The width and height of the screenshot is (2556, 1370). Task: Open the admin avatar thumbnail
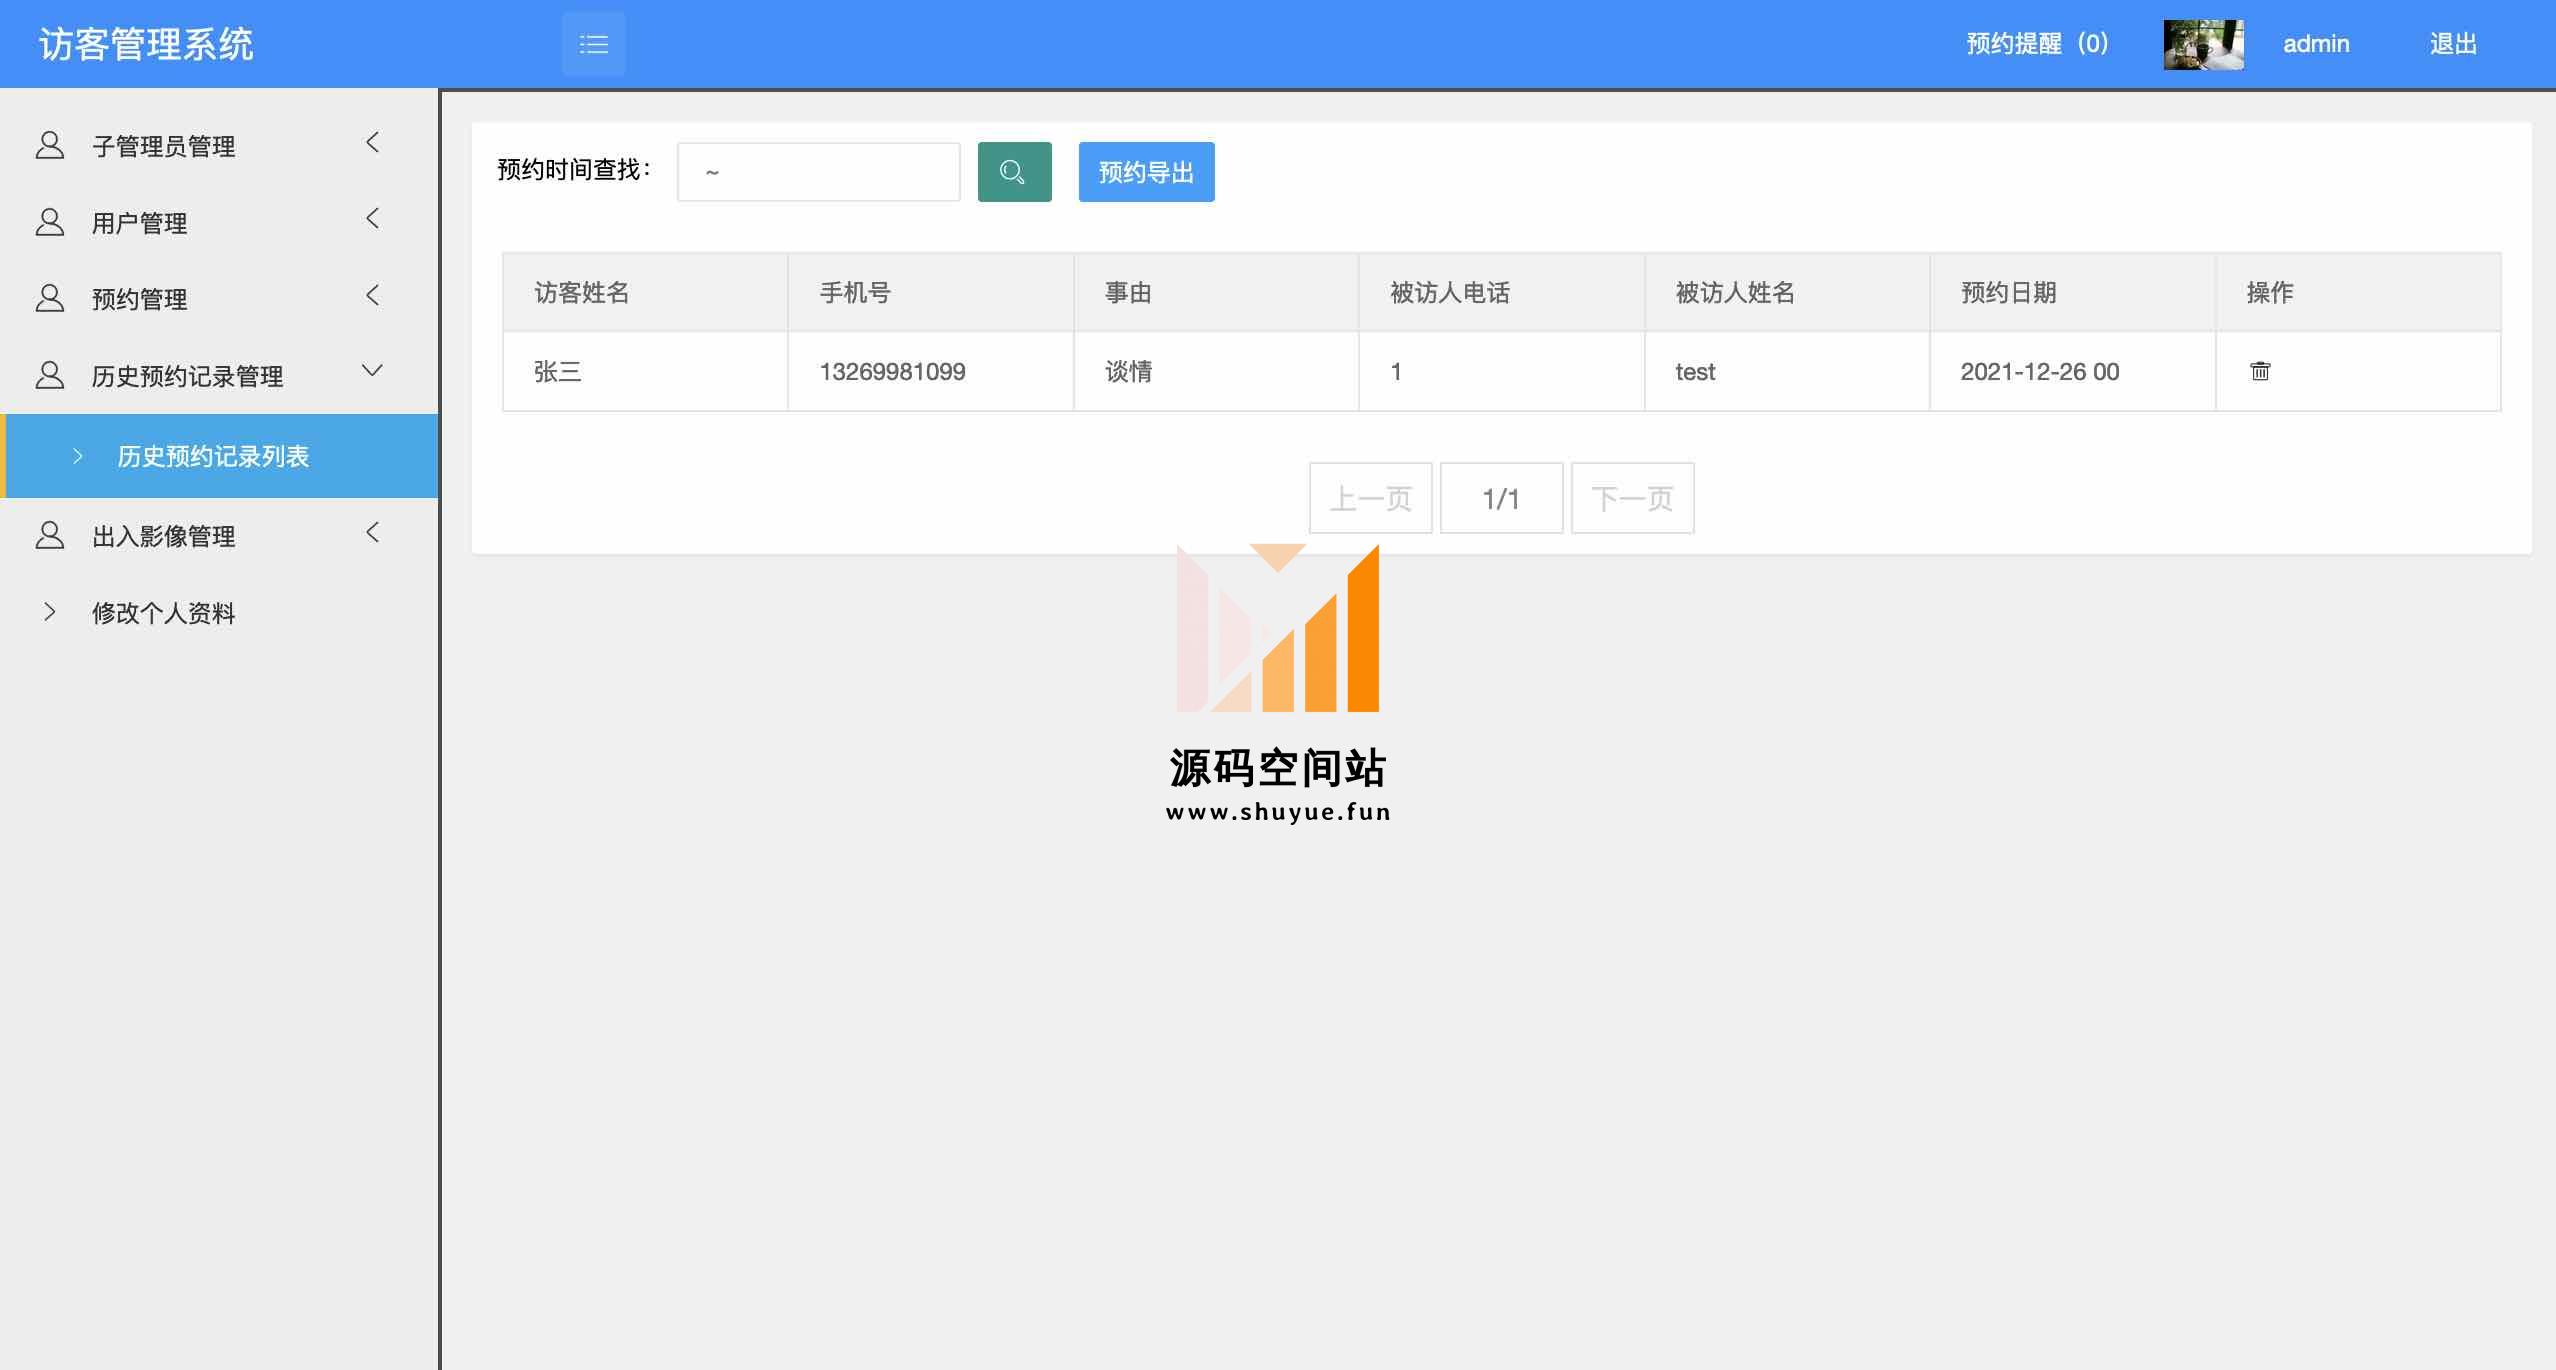click(2203, 45)
